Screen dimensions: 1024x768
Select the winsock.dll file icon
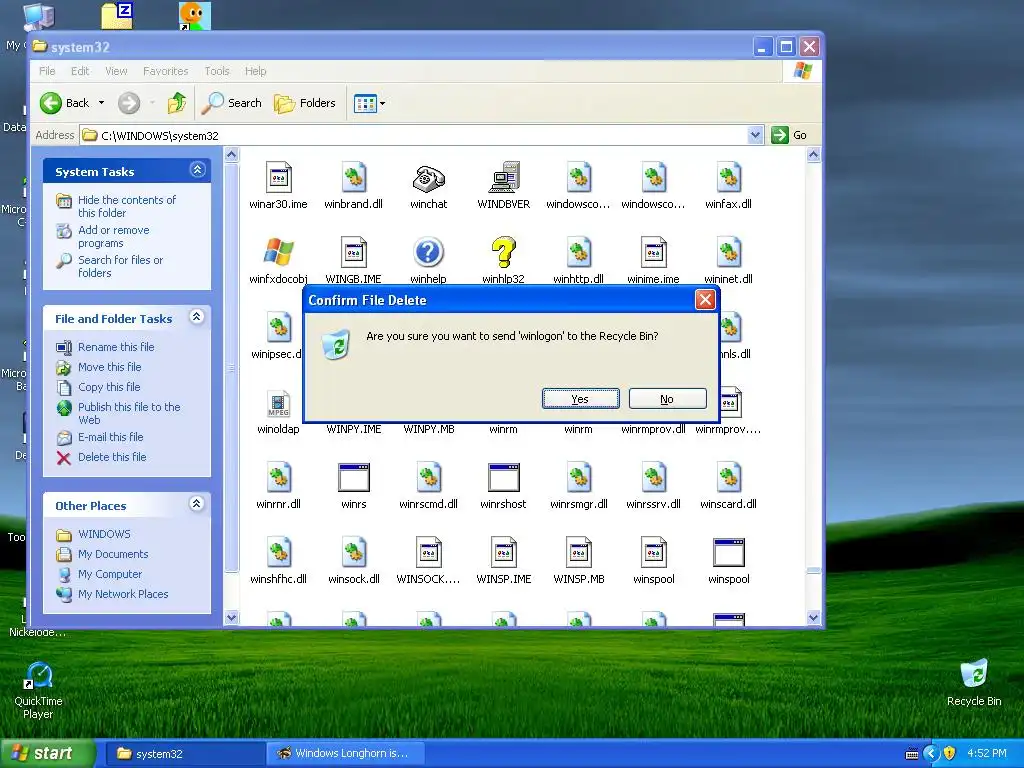click(x=354, y=552)
